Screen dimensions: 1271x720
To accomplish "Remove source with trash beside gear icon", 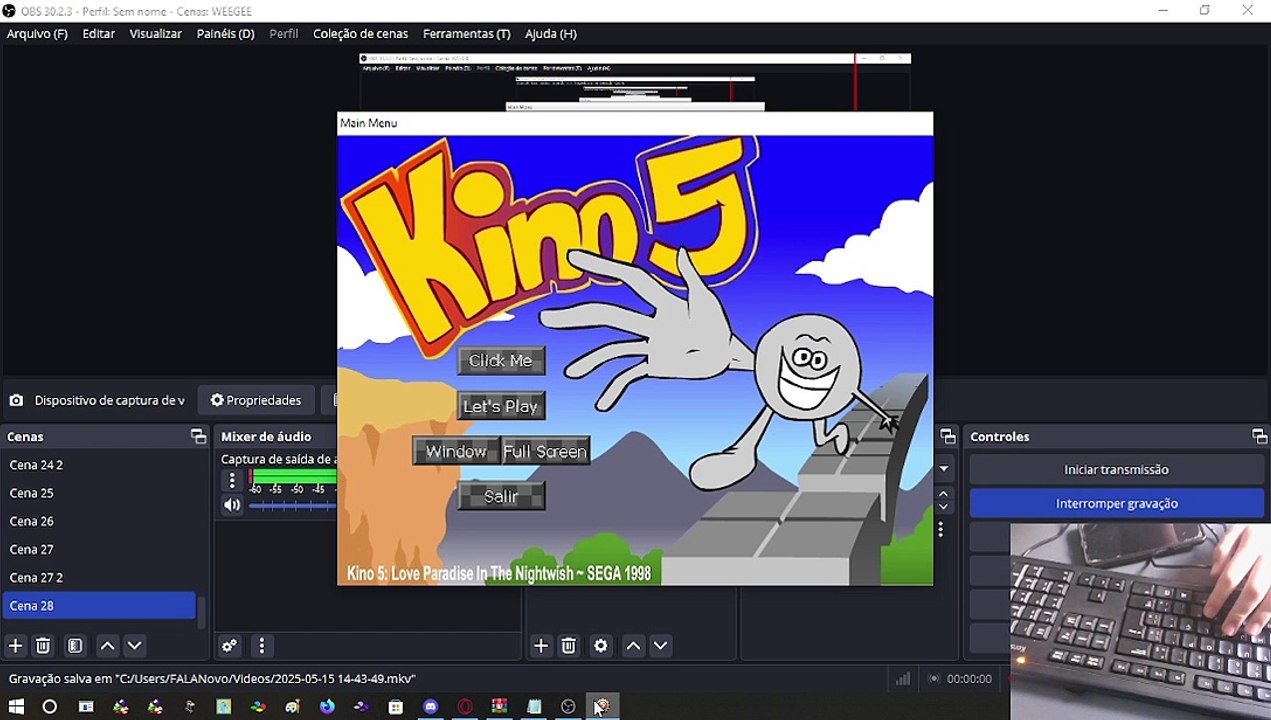I will 568,646.
